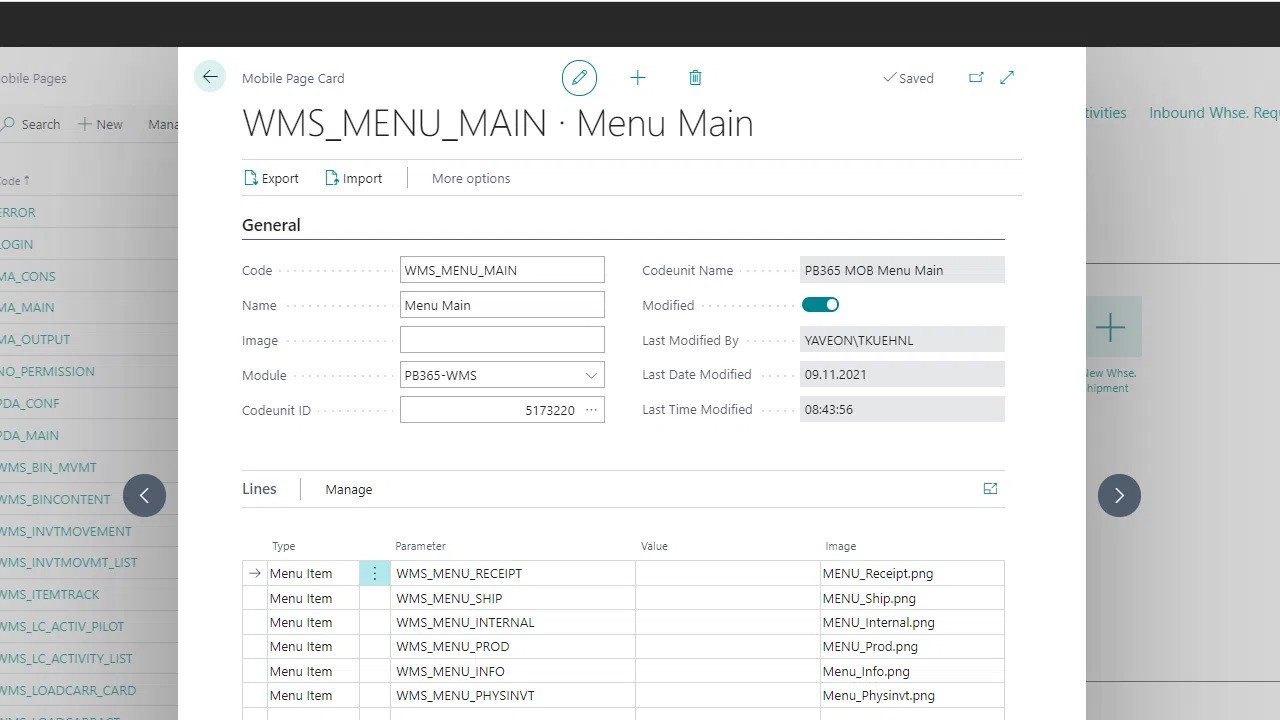Collapse the General section header
The width and height of the screenshot is (1280, 720).
pos(271,225)
